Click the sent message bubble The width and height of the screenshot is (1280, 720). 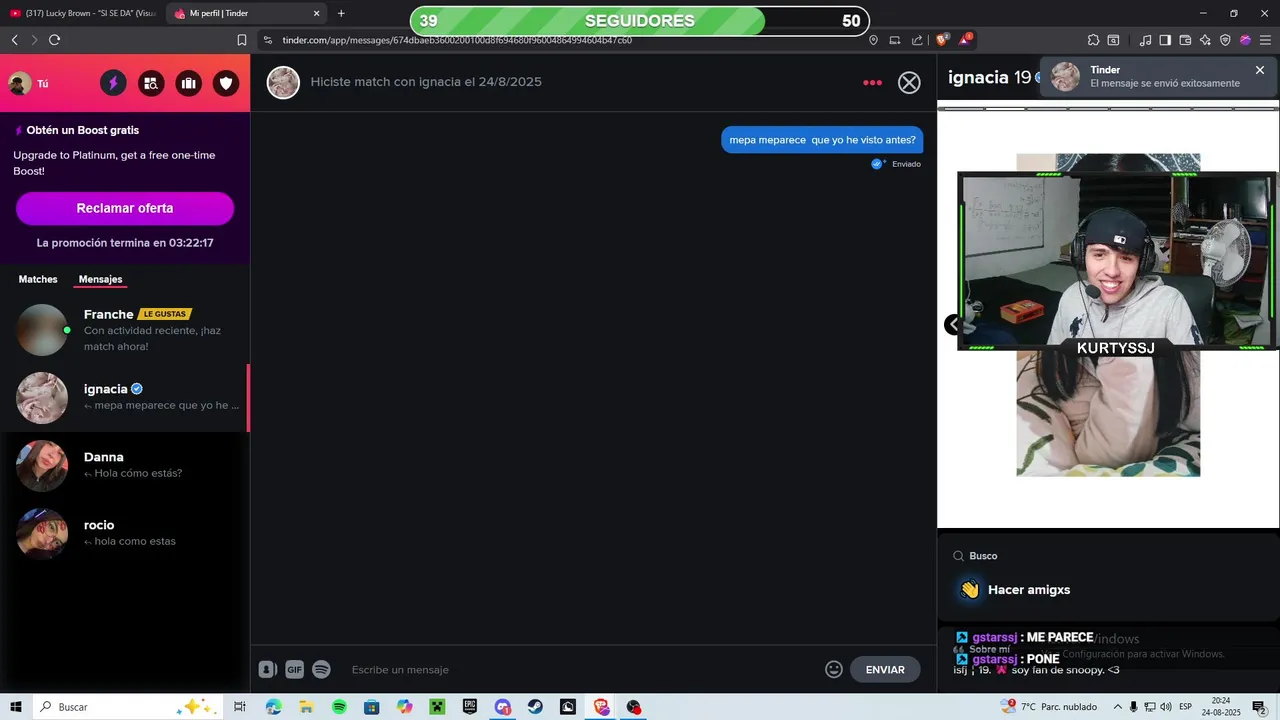pyautogui.click(x=822, y=140)
